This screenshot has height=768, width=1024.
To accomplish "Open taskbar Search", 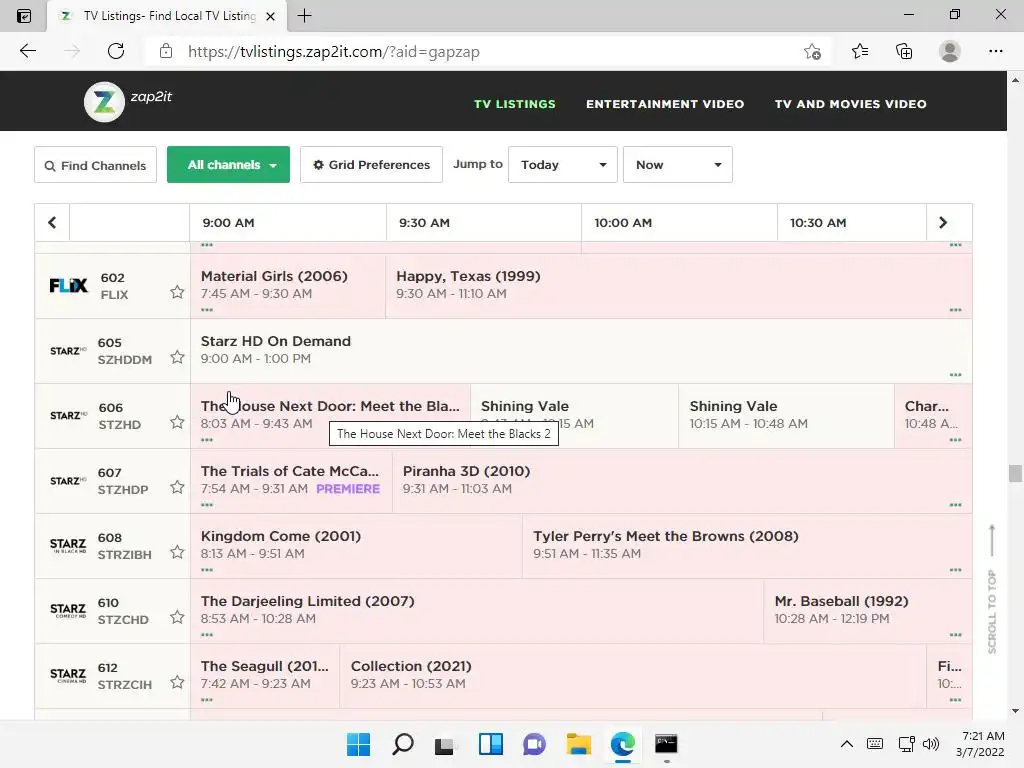I will tap(402, 744).
